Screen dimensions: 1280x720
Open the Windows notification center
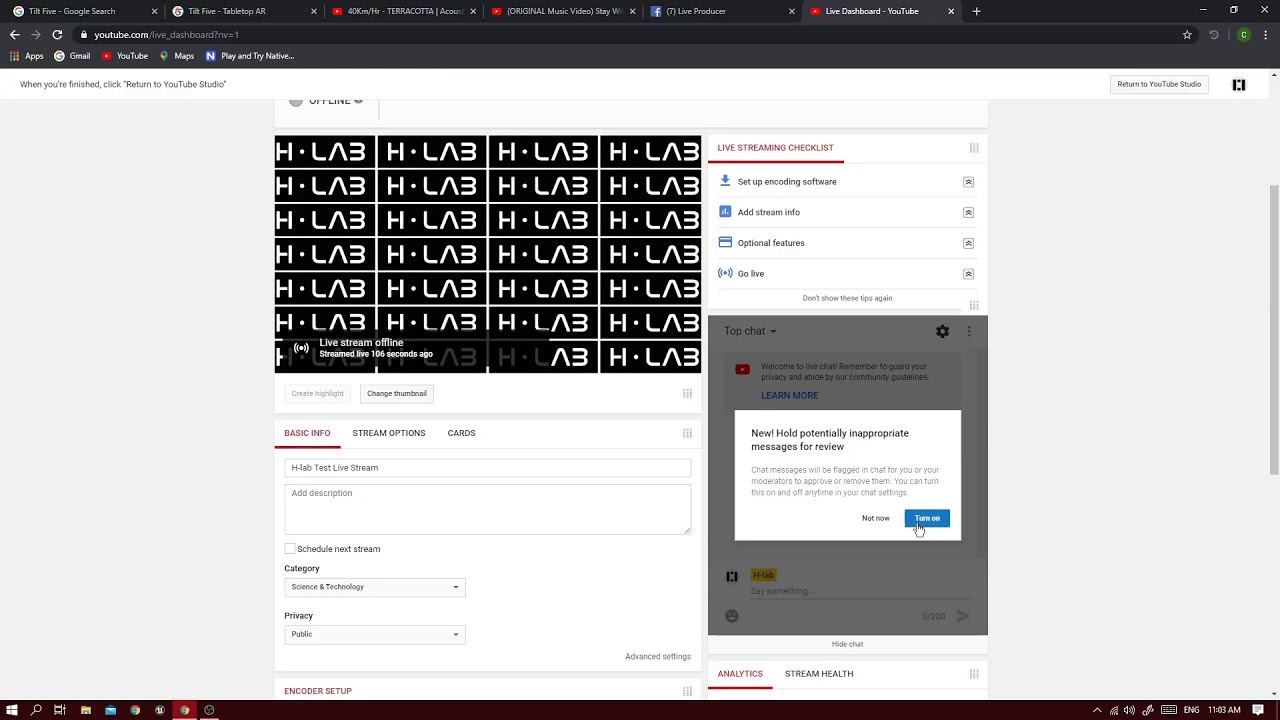(1258, 710)
